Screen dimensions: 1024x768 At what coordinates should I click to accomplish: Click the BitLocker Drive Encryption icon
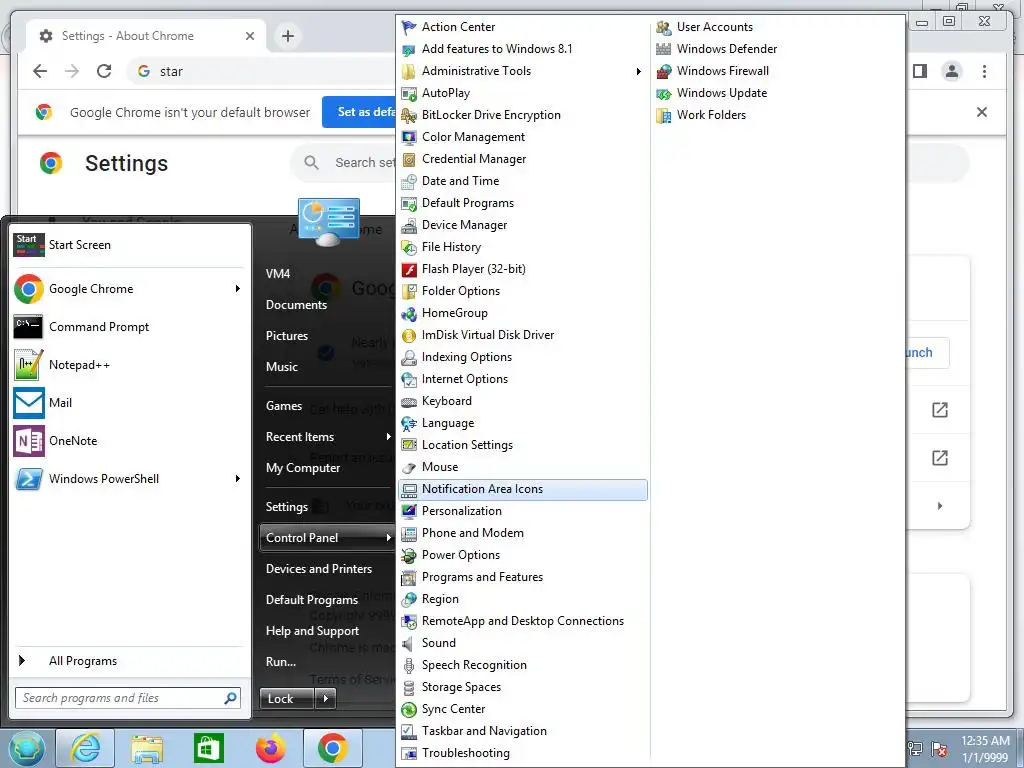pos(409,115)
